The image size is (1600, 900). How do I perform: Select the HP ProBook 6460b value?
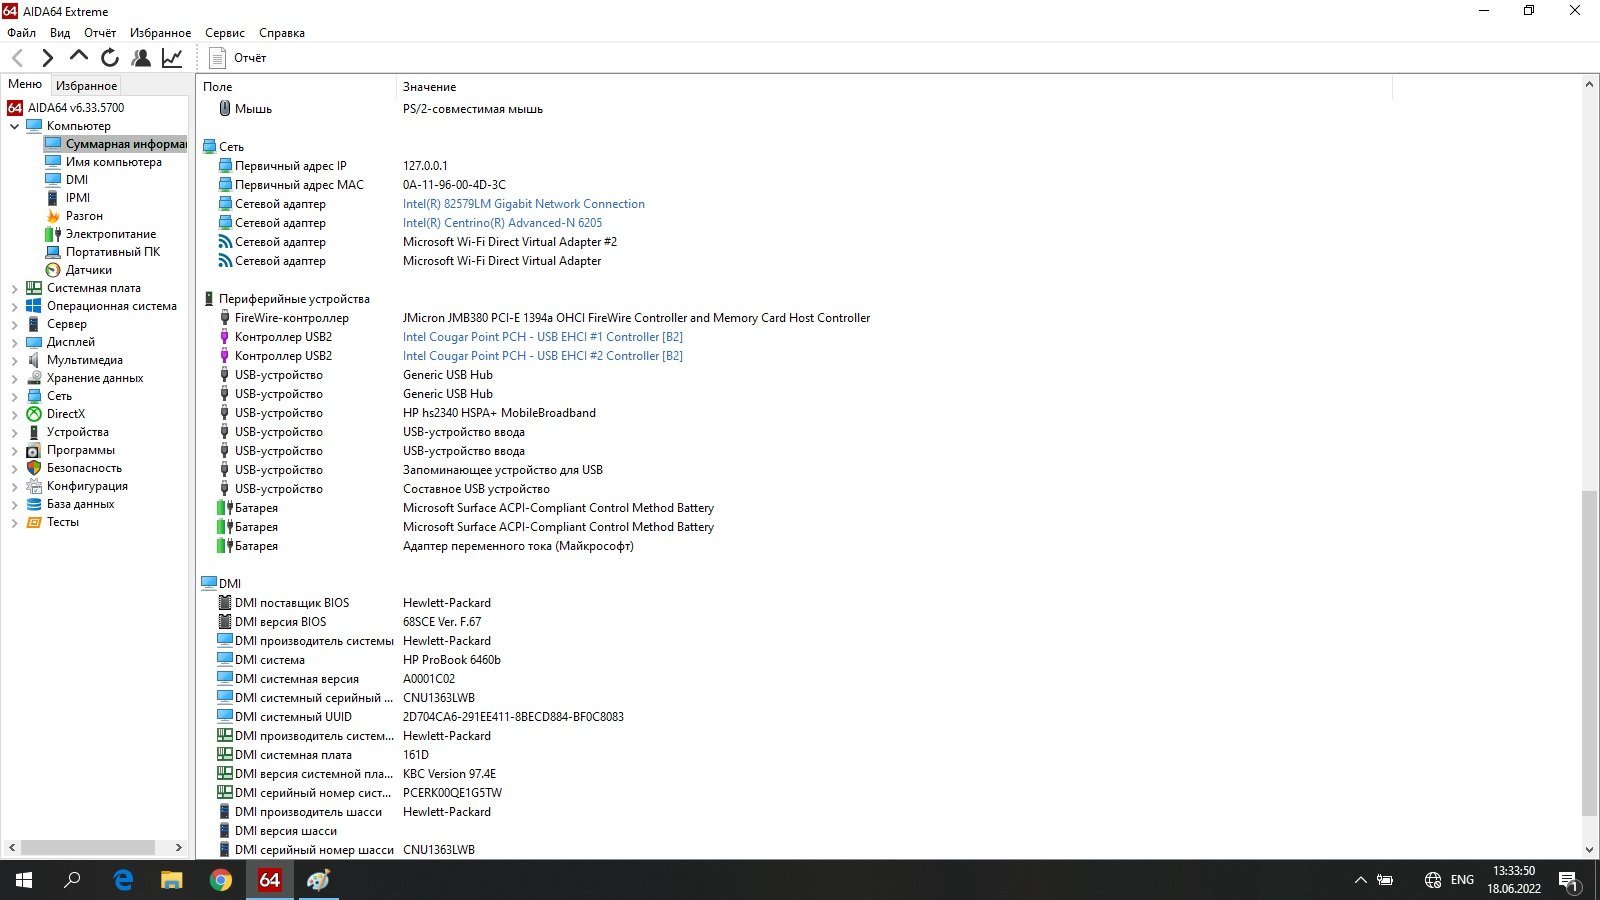click(x=452, y=660)
